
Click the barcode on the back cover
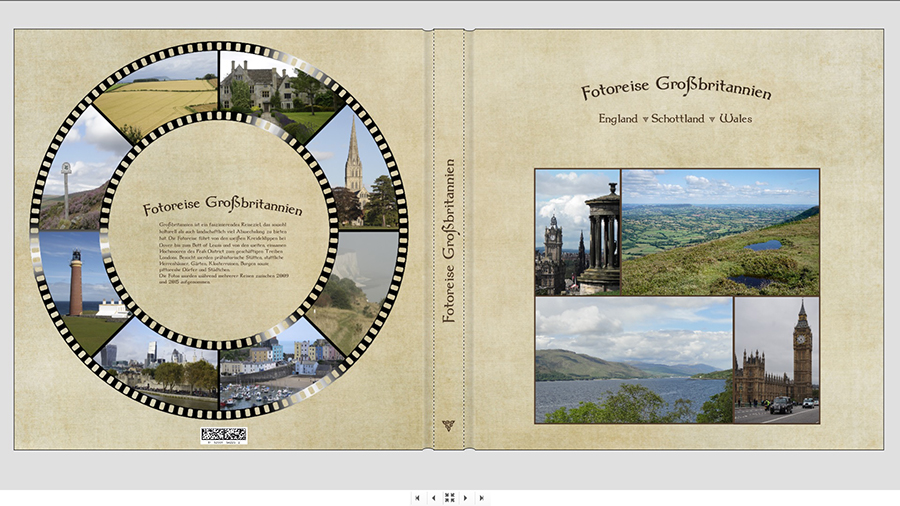[x=224, y=435]
